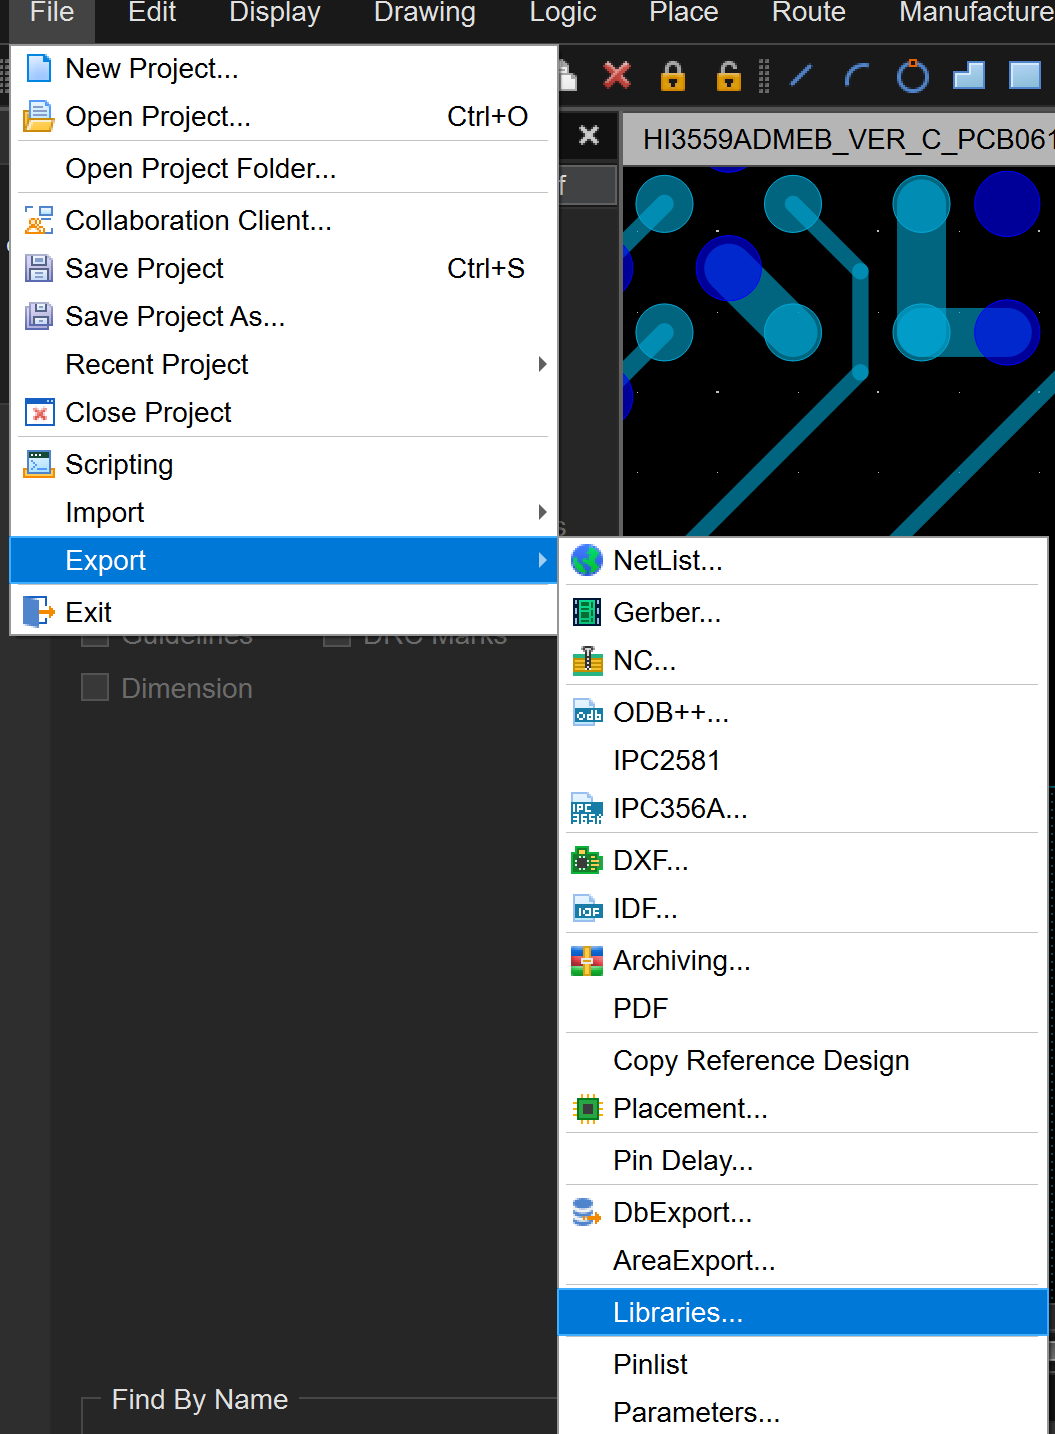This screenshot has height=1434, width=1055.
Task: Click Exit in File menu
Action: [88, 612]
